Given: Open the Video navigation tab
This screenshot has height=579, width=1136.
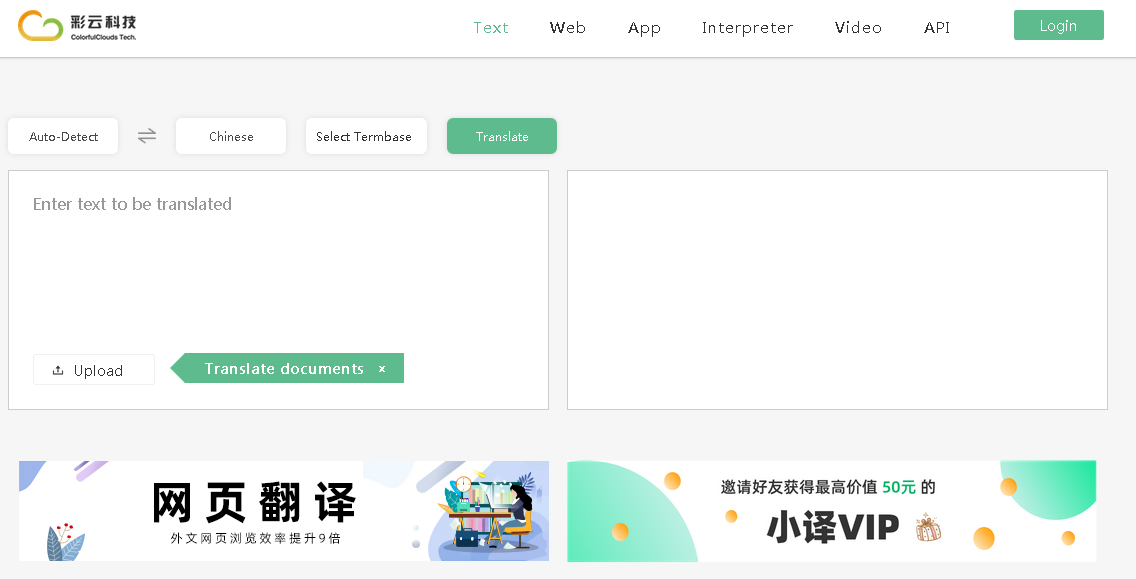Looking at the screenshot, I should 858,28.
